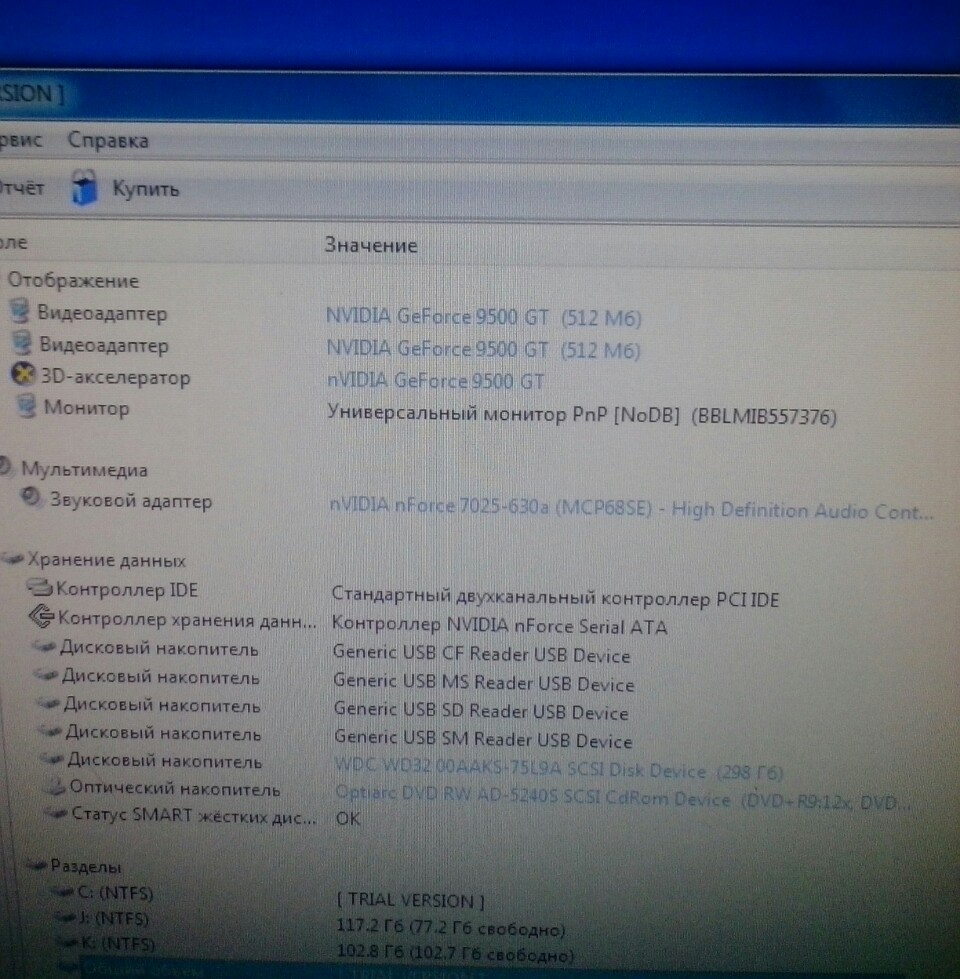Select the Контроллер IDE field label
The image size is (960, 979).
tap(127, 589)
